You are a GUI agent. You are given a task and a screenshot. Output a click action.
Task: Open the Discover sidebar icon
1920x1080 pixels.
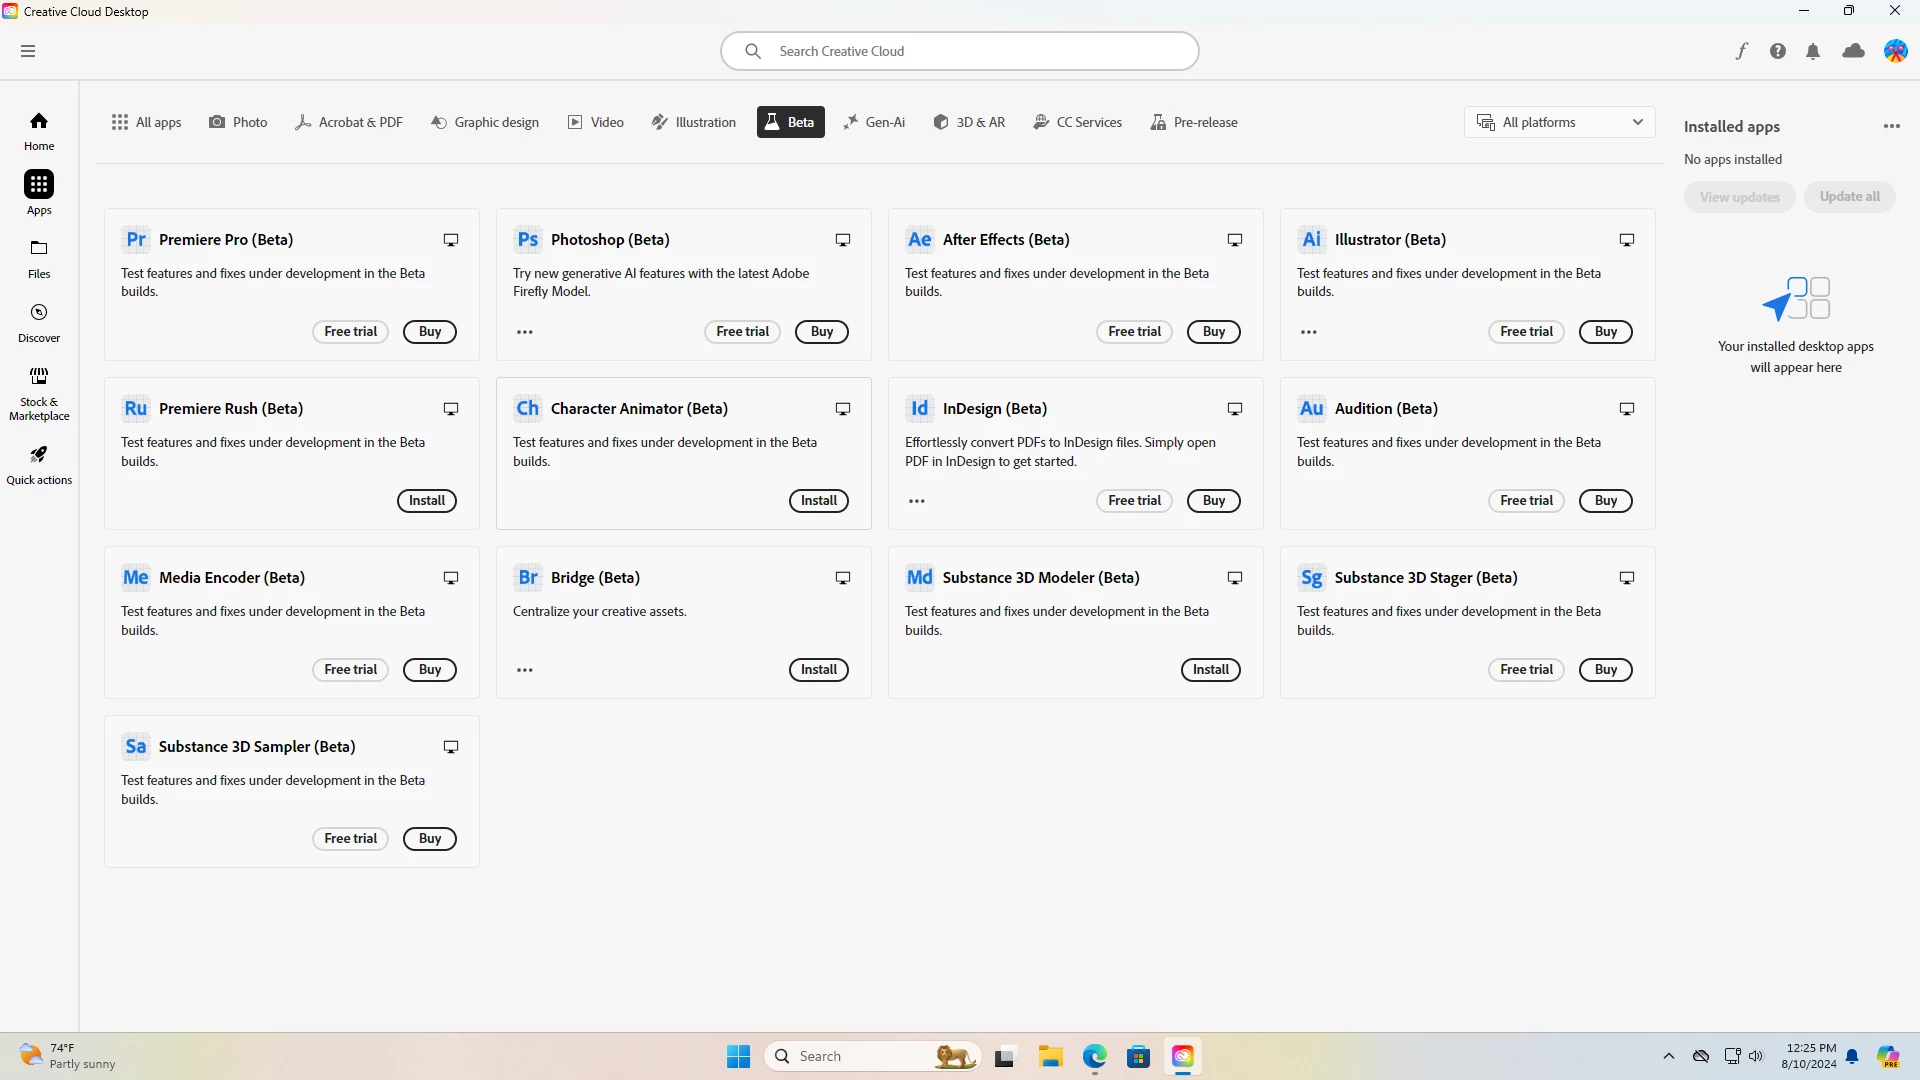tap(39, 322)
